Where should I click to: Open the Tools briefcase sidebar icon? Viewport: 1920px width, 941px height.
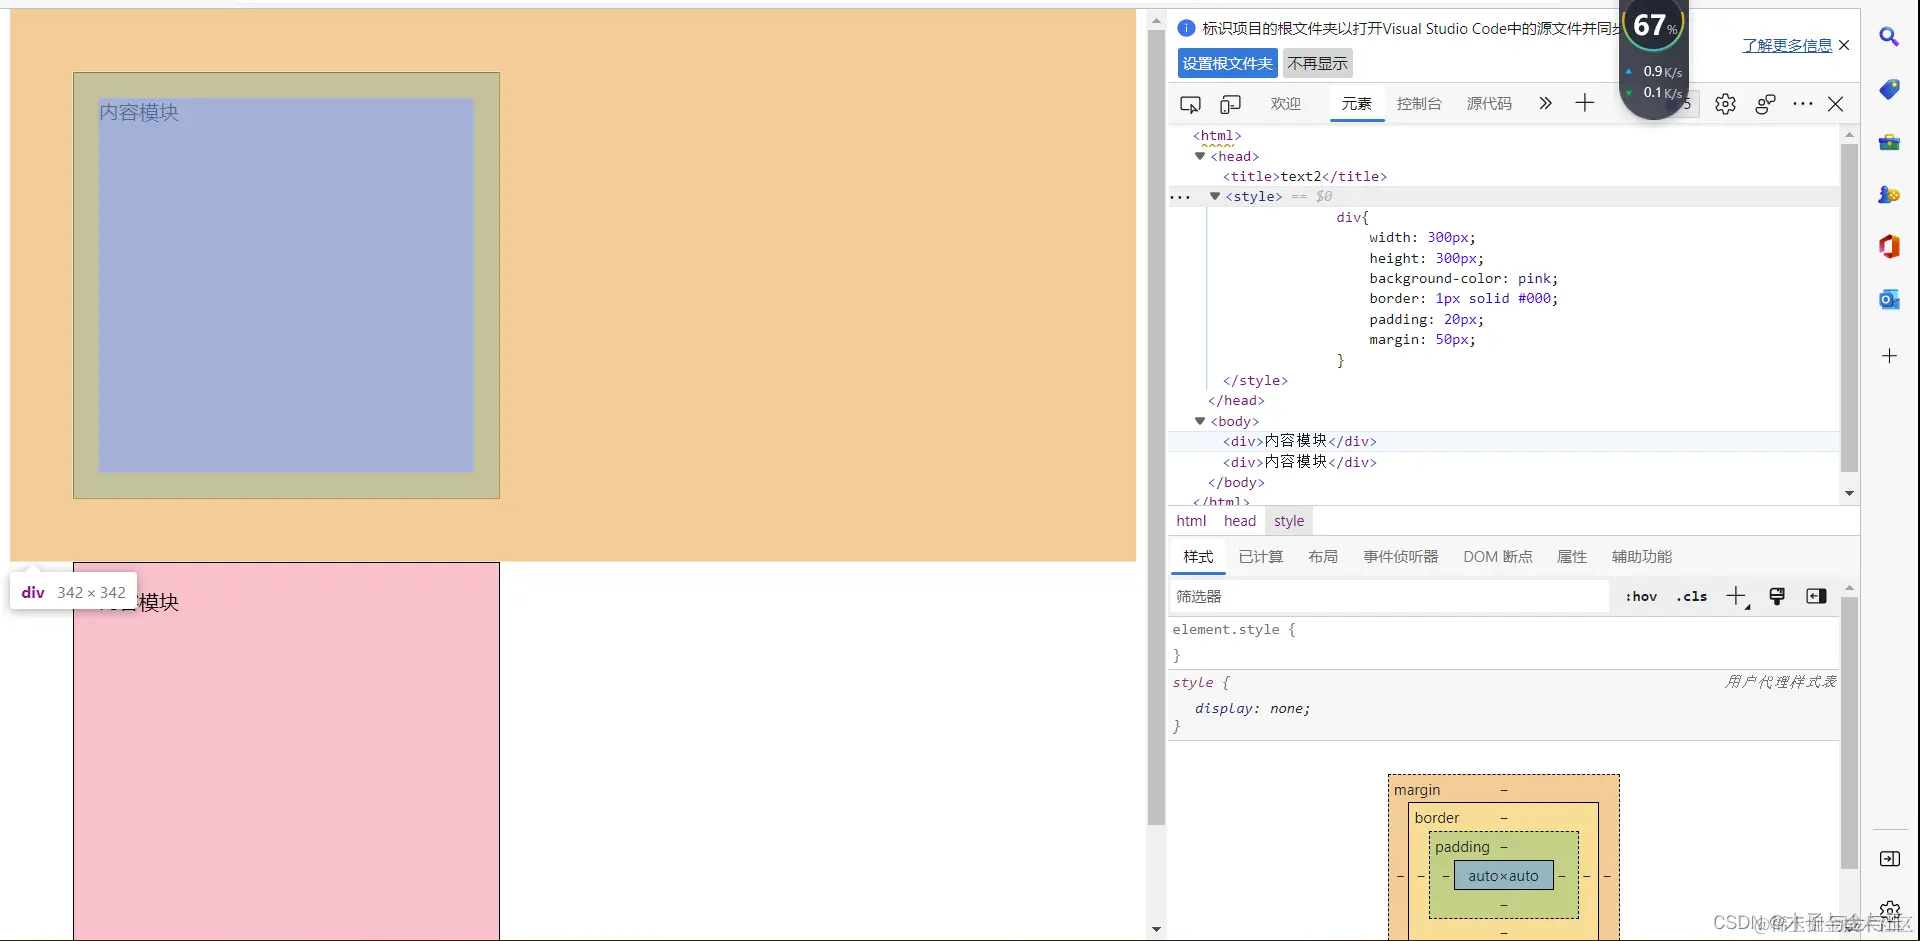pos(1889,142)
